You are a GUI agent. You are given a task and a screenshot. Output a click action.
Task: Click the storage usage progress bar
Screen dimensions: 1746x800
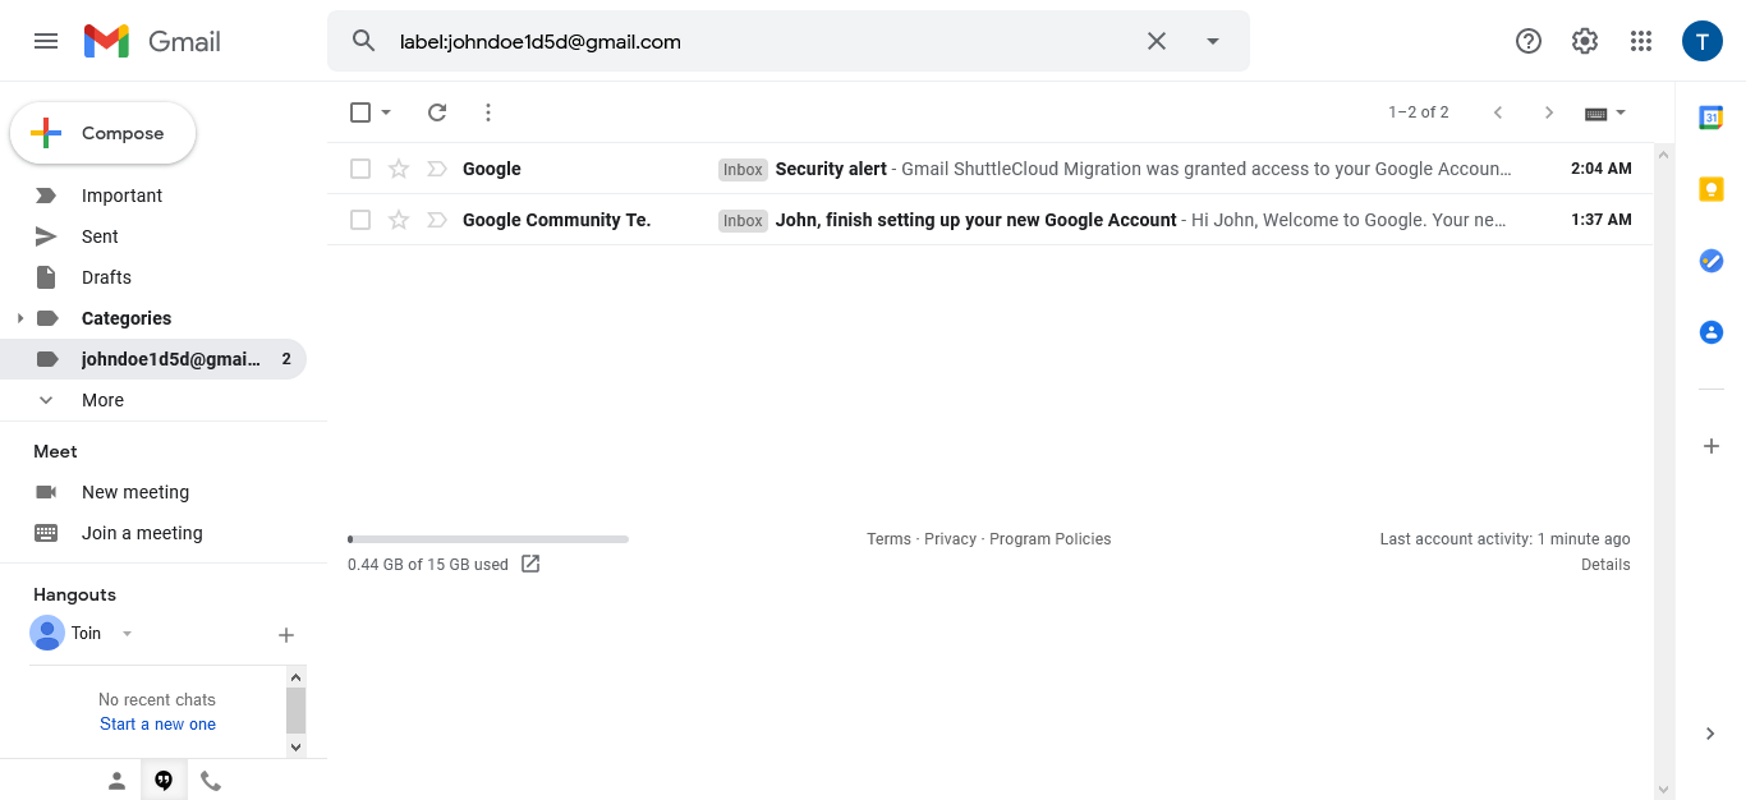pyautogui.click(x=488, y=539)
